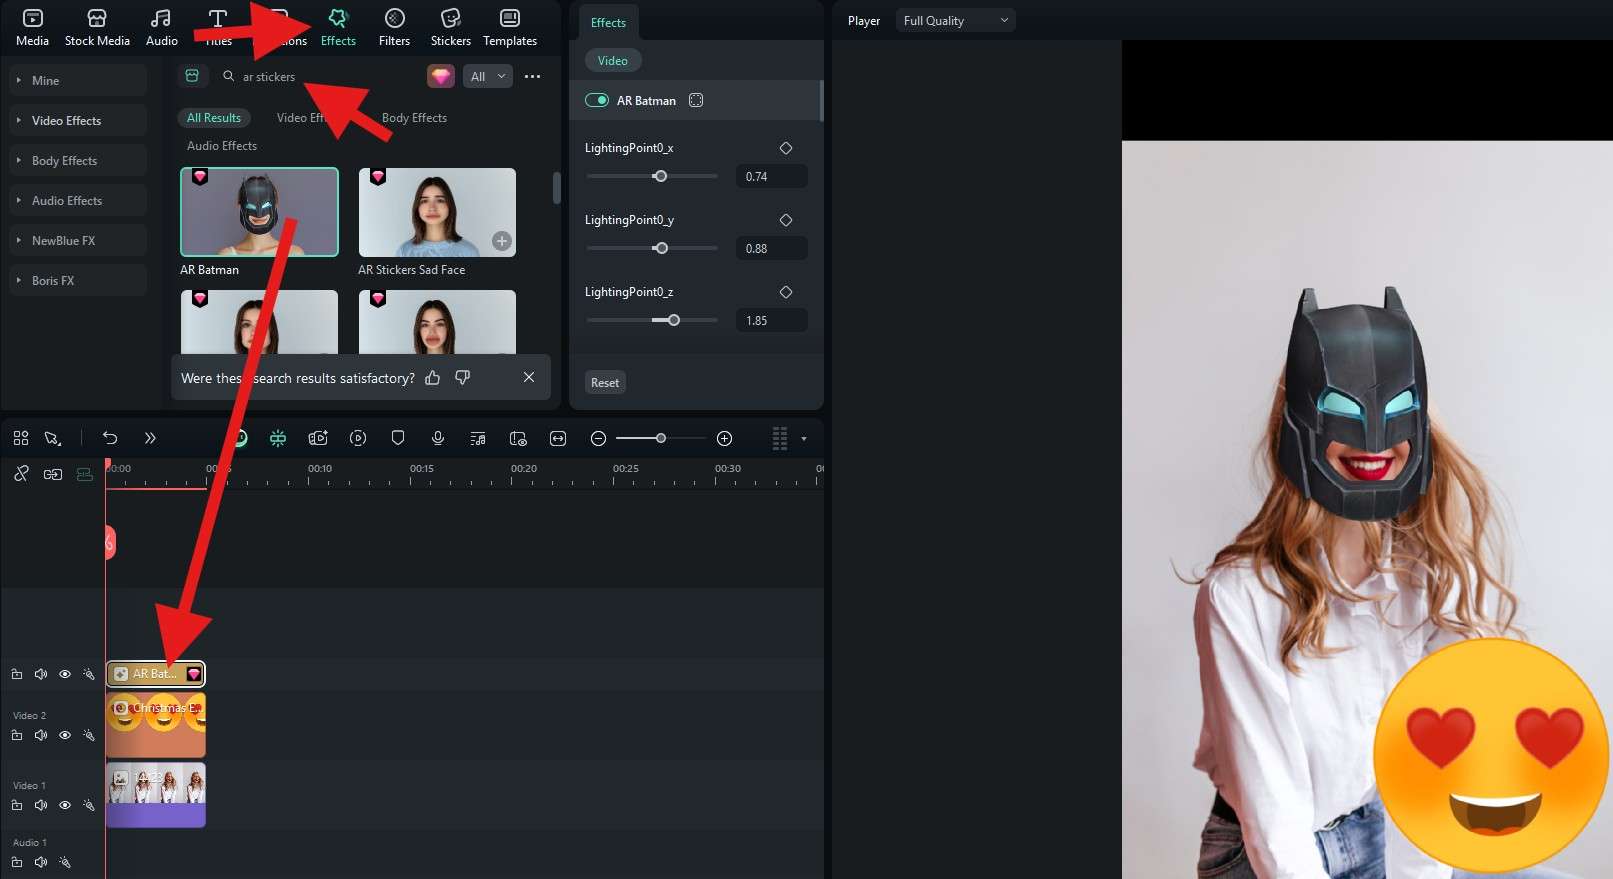This screenshot has width=1613, height=879.
Task: Click the LightingPoint0_z value field 1.85
Action: [771, 320]
